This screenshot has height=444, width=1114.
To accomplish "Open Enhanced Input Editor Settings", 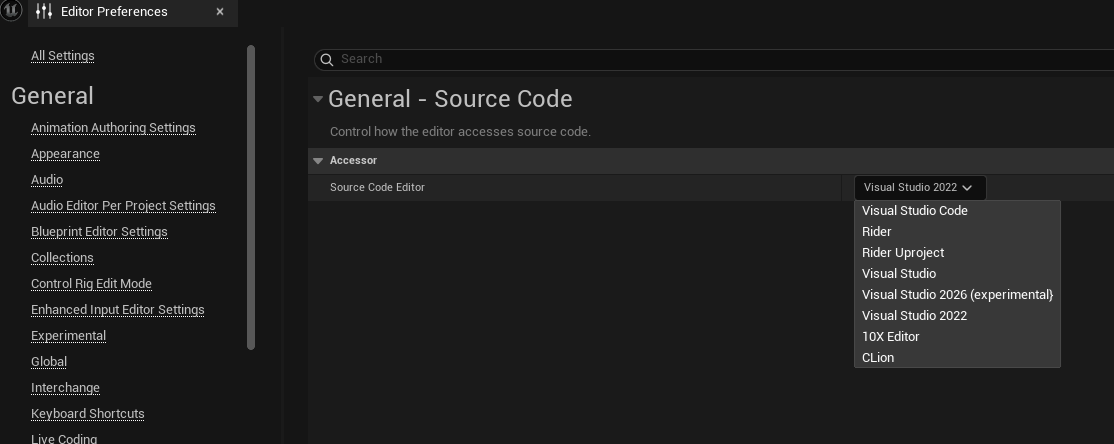I will (118, 310).
